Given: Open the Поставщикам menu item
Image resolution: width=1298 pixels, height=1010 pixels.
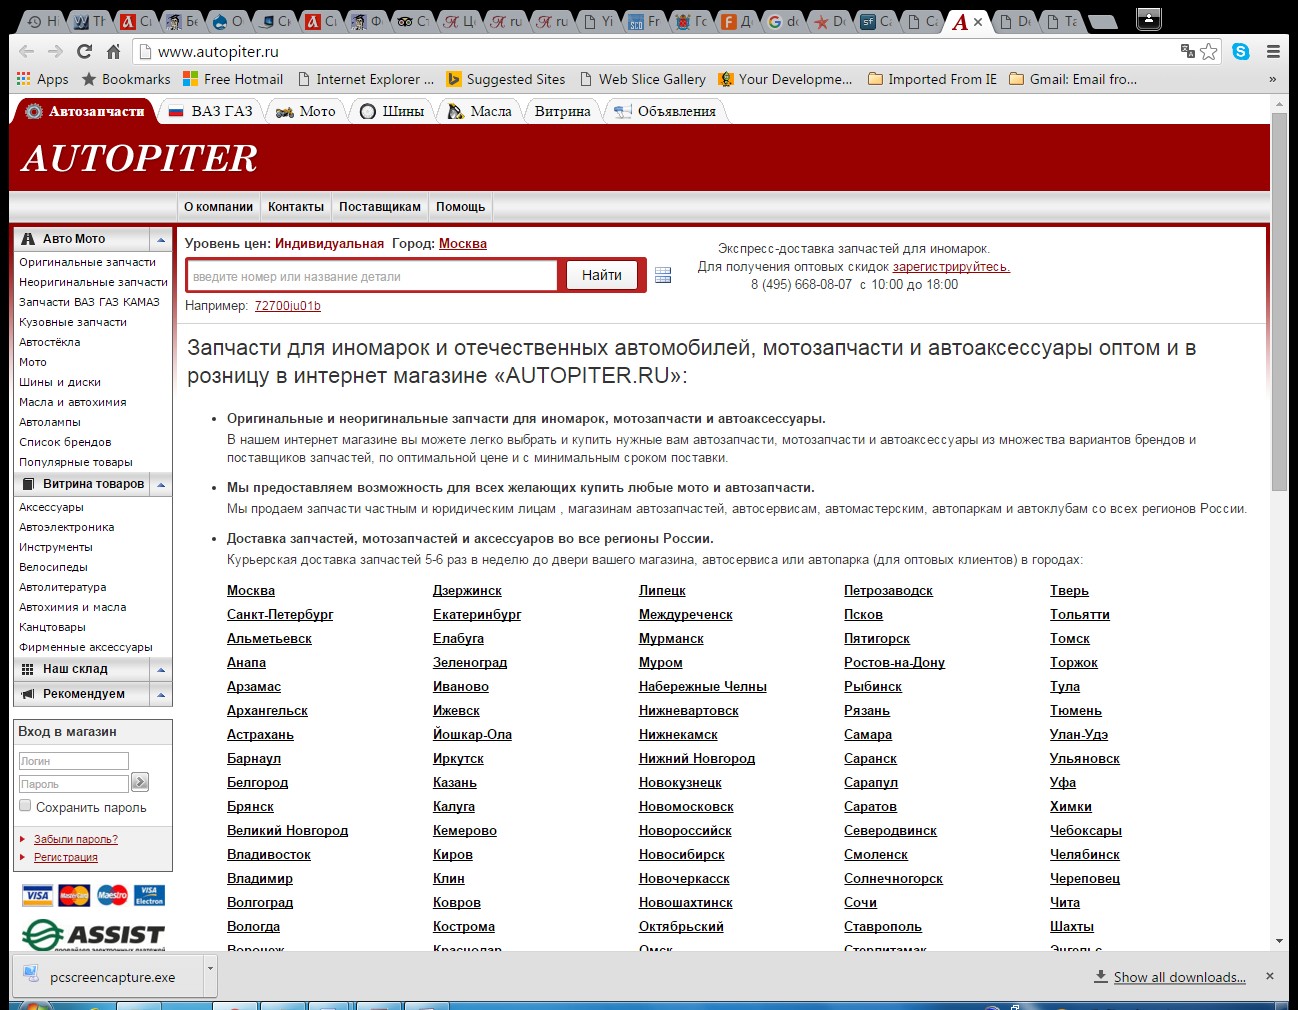Looking at the screenshot, I should [x=380, y=207].
